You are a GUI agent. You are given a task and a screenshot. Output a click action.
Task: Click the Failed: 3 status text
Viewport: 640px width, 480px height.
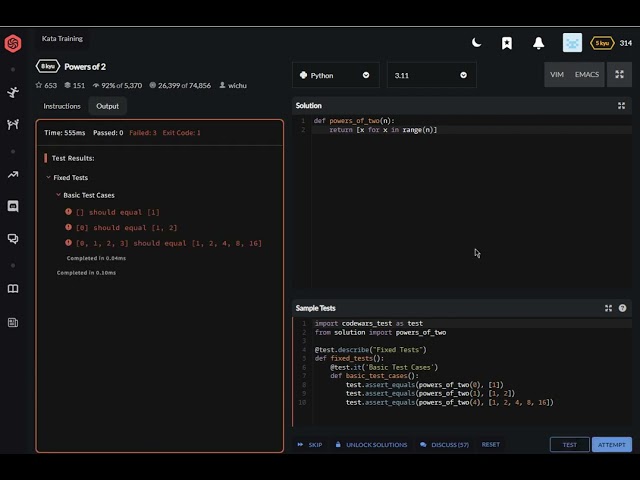(x=143, y=133)
